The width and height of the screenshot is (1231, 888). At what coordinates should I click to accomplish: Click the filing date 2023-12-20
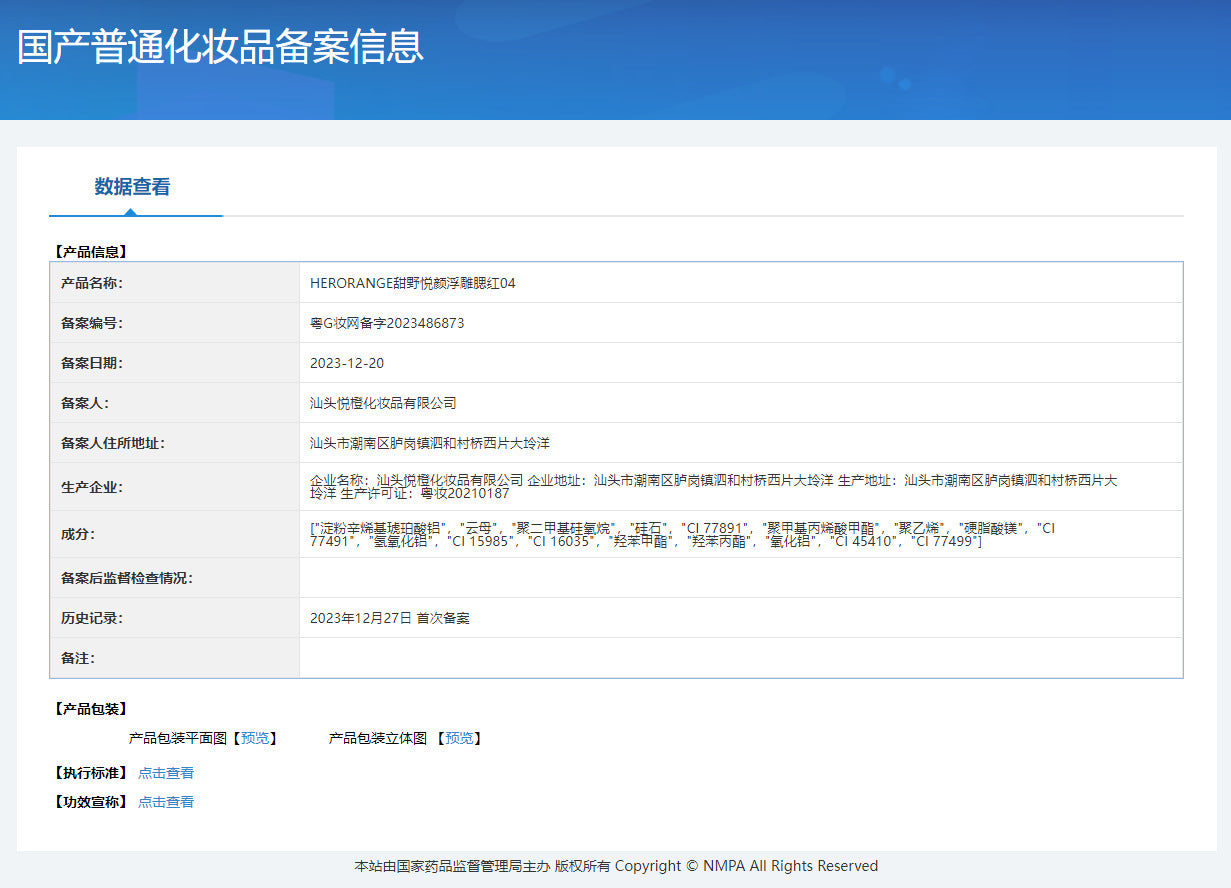pyautogui.click(x=347, y=363)
